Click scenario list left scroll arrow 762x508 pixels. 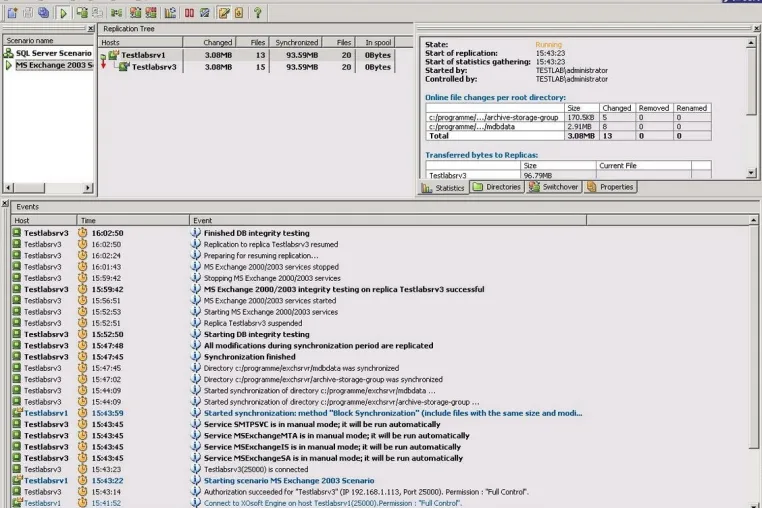click(8, 188)
